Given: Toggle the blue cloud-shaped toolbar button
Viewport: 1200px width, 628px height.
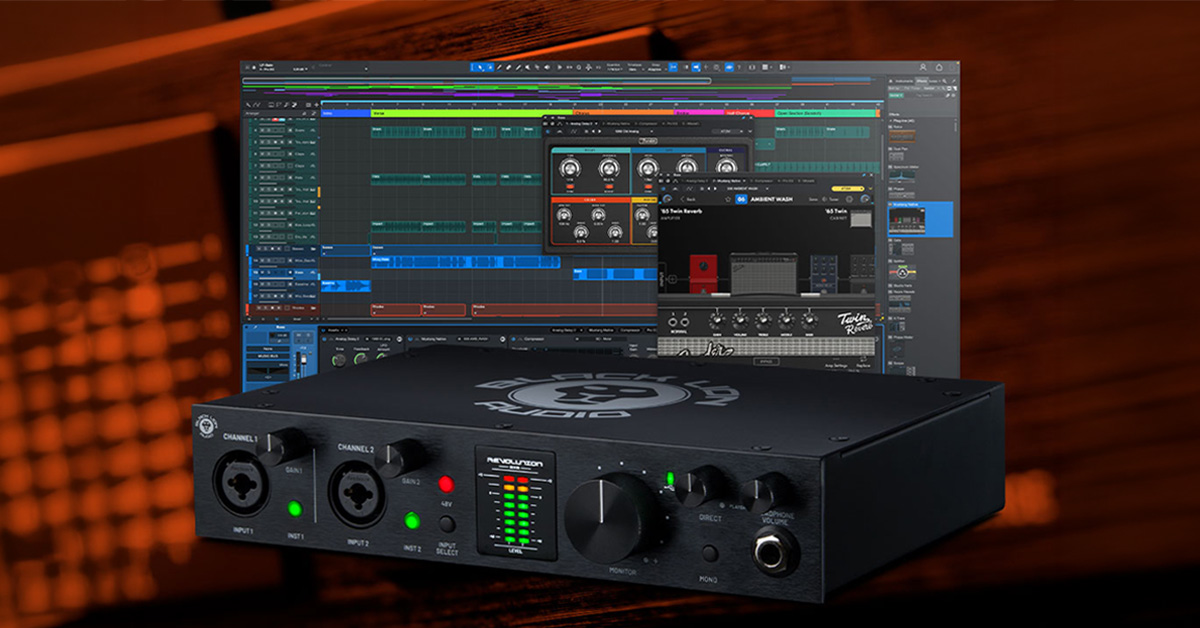Looking at the screenshot, I should tap(729, 67).
